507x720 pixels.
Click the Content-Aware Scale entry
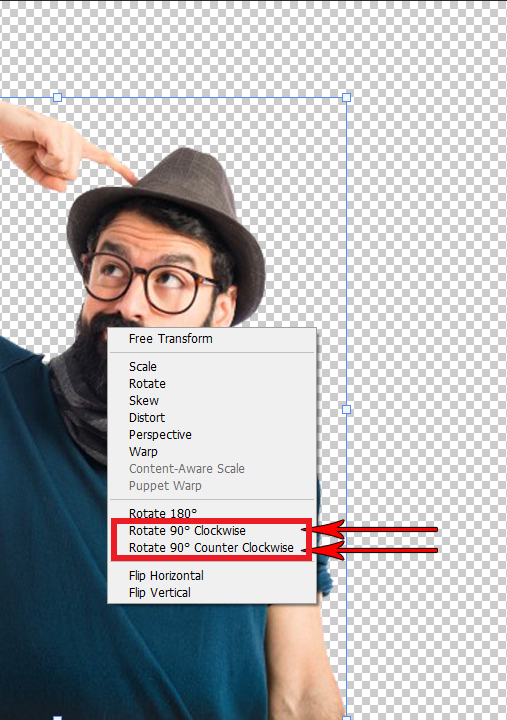point(186,468)
